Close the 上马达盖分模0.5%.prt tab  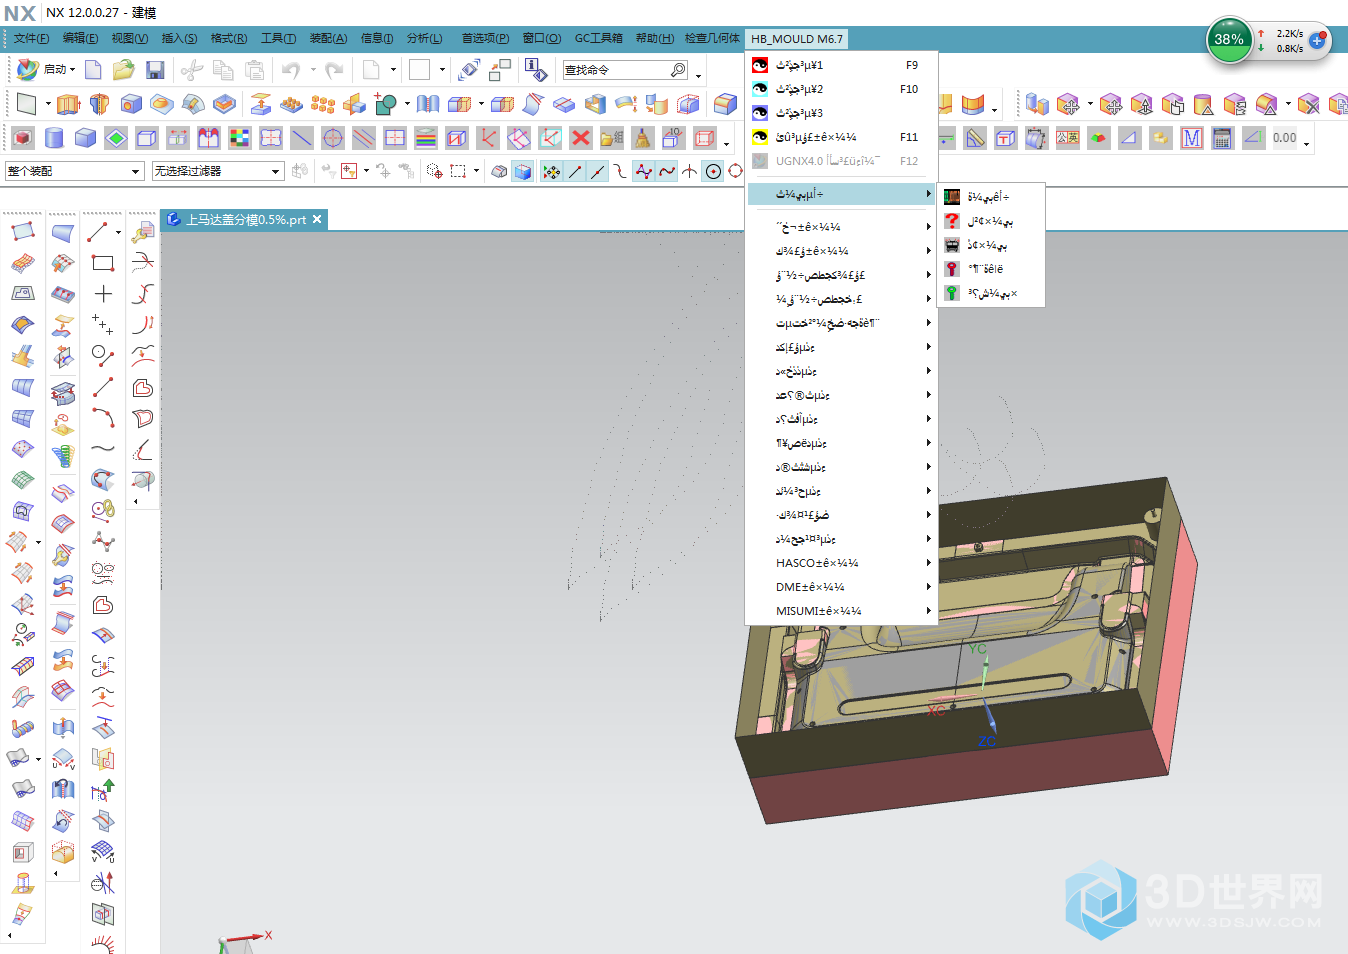tap(317, 219)
